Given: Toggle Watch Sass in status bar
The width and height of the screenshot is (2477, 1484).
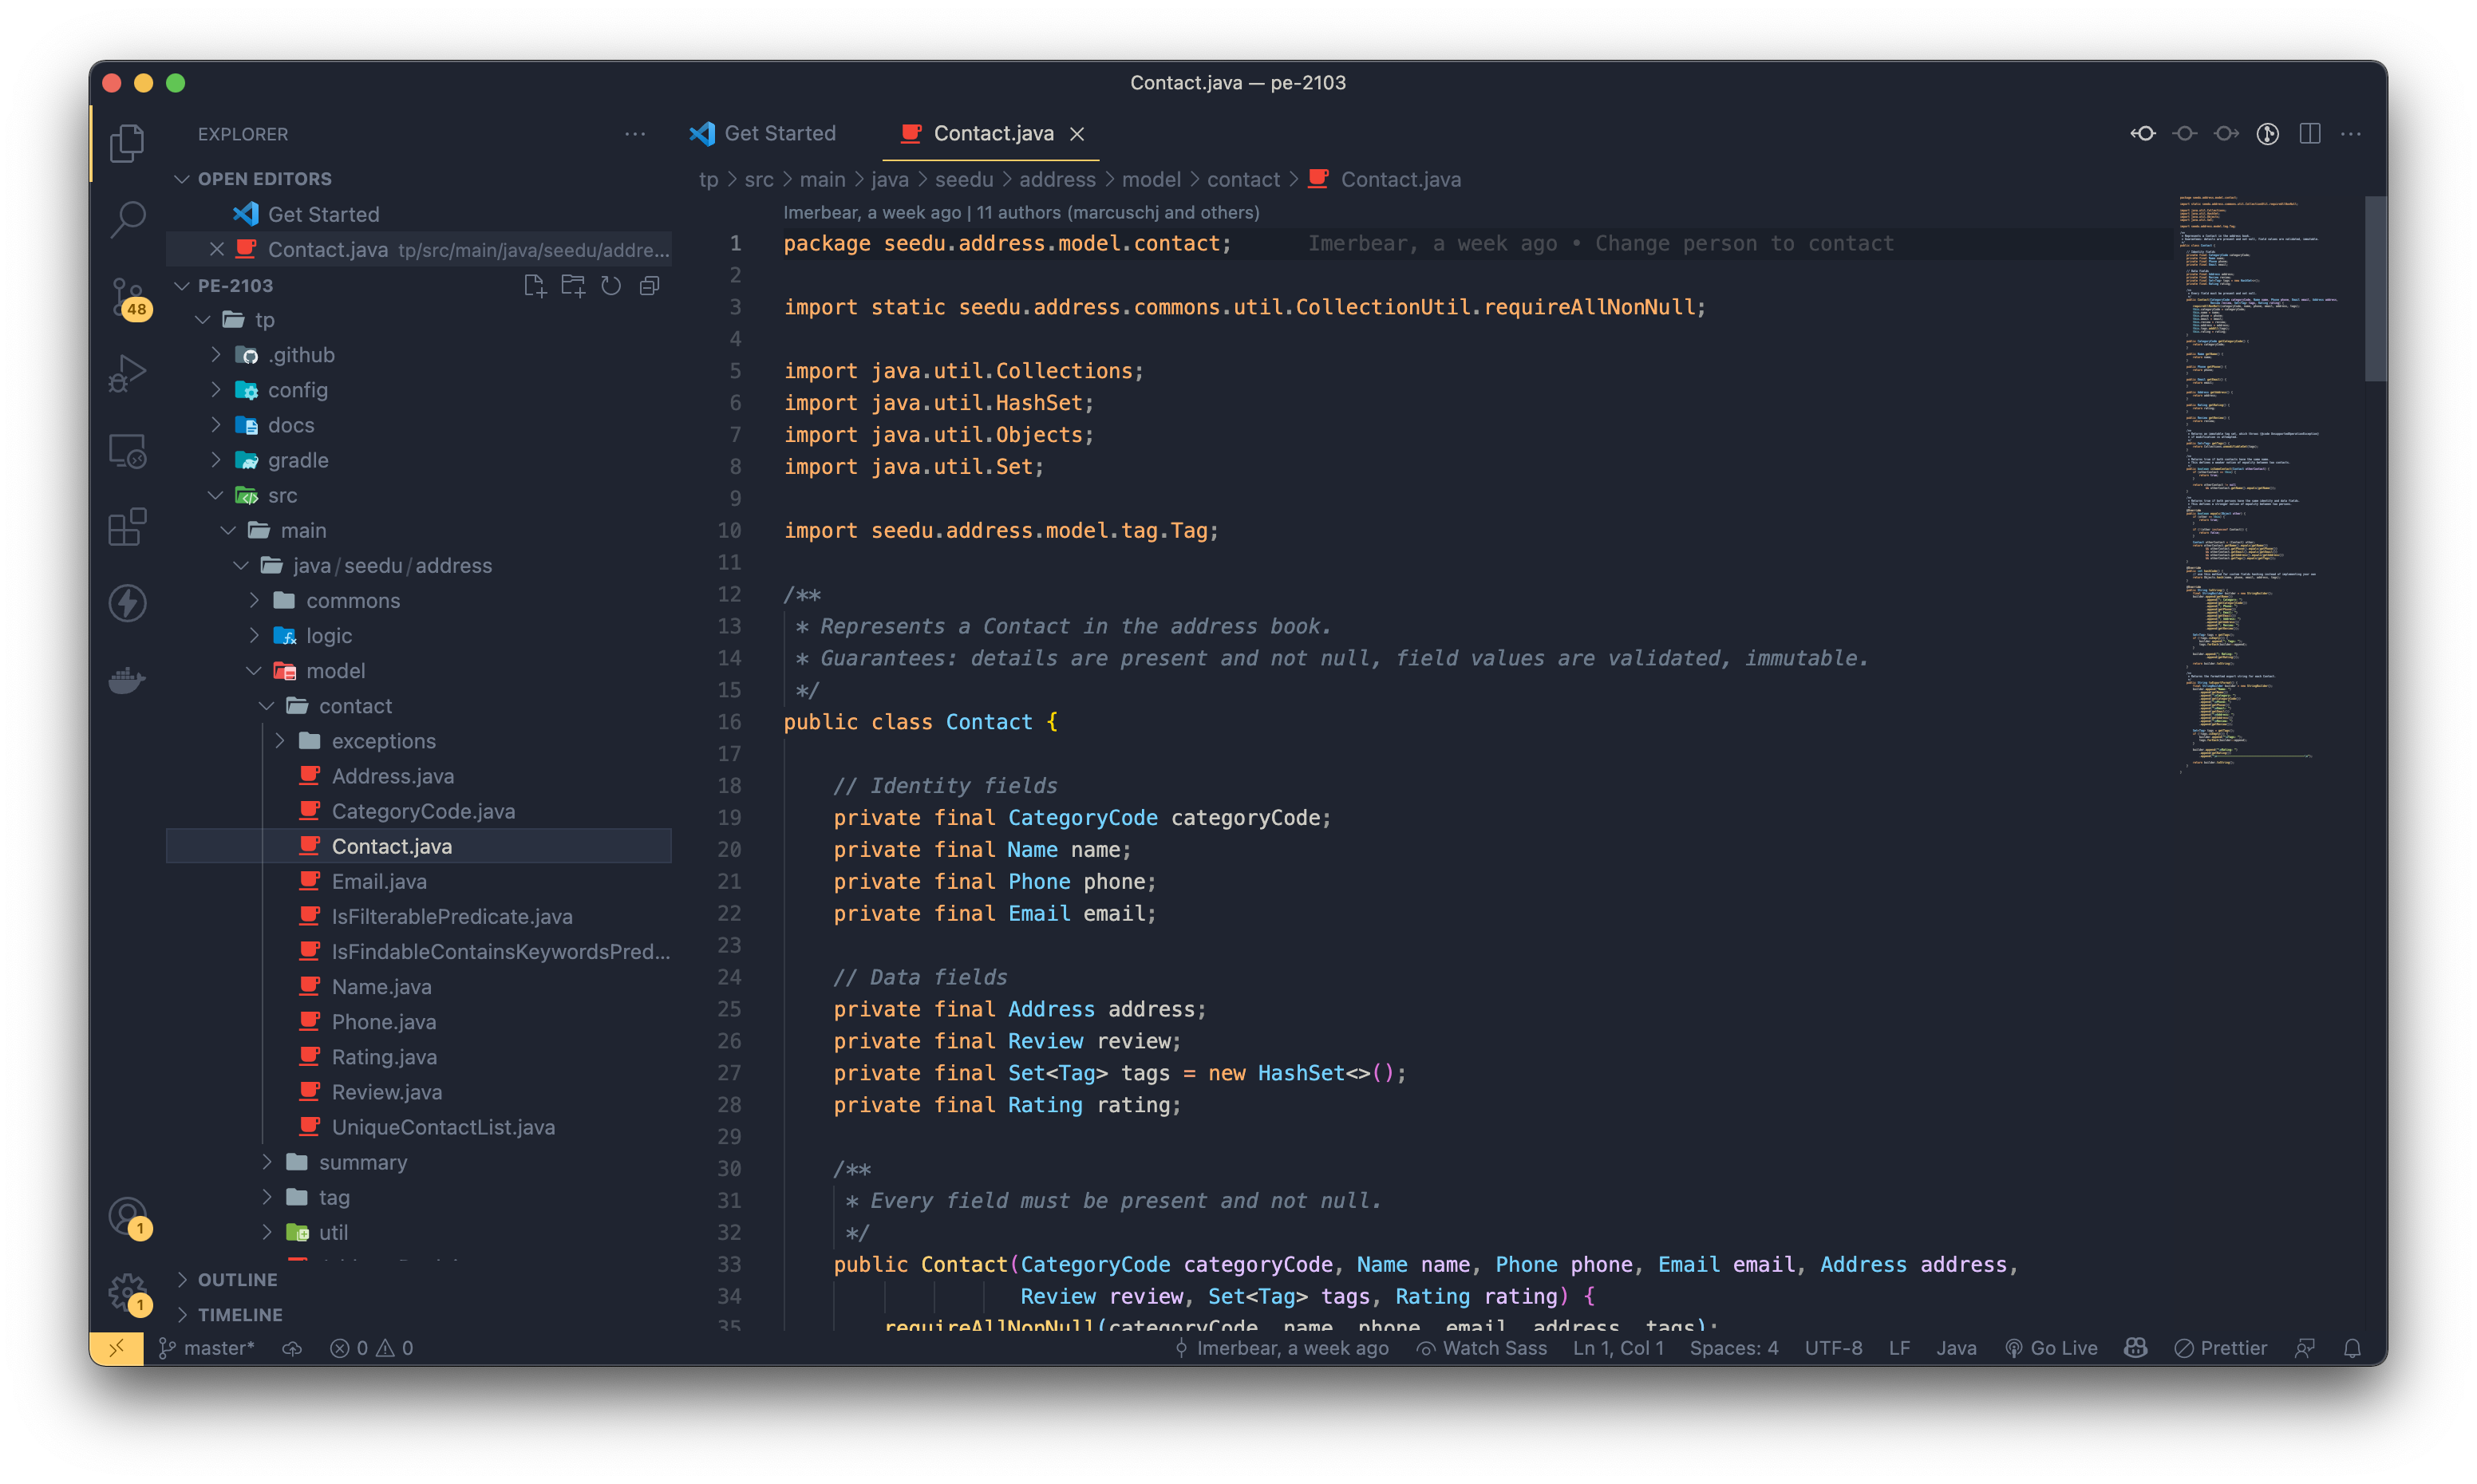Looking at the screenshot, I should click(x=1482, y=1348).
